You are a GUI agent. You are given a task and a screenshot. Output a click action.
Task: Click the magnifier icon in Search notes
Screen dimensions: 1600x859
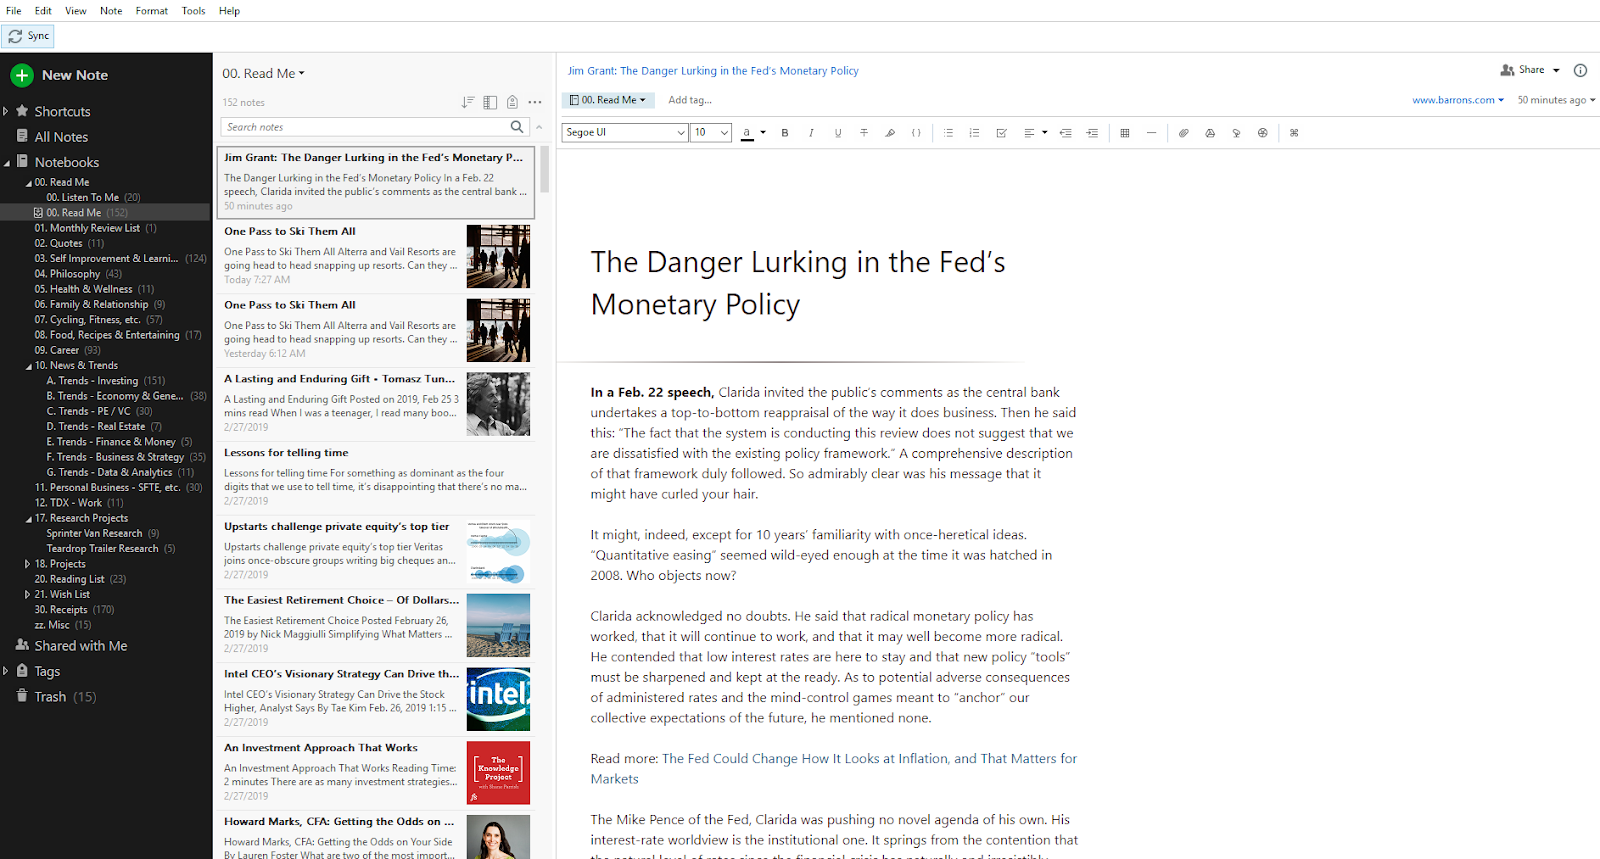(x=517, y=127)
